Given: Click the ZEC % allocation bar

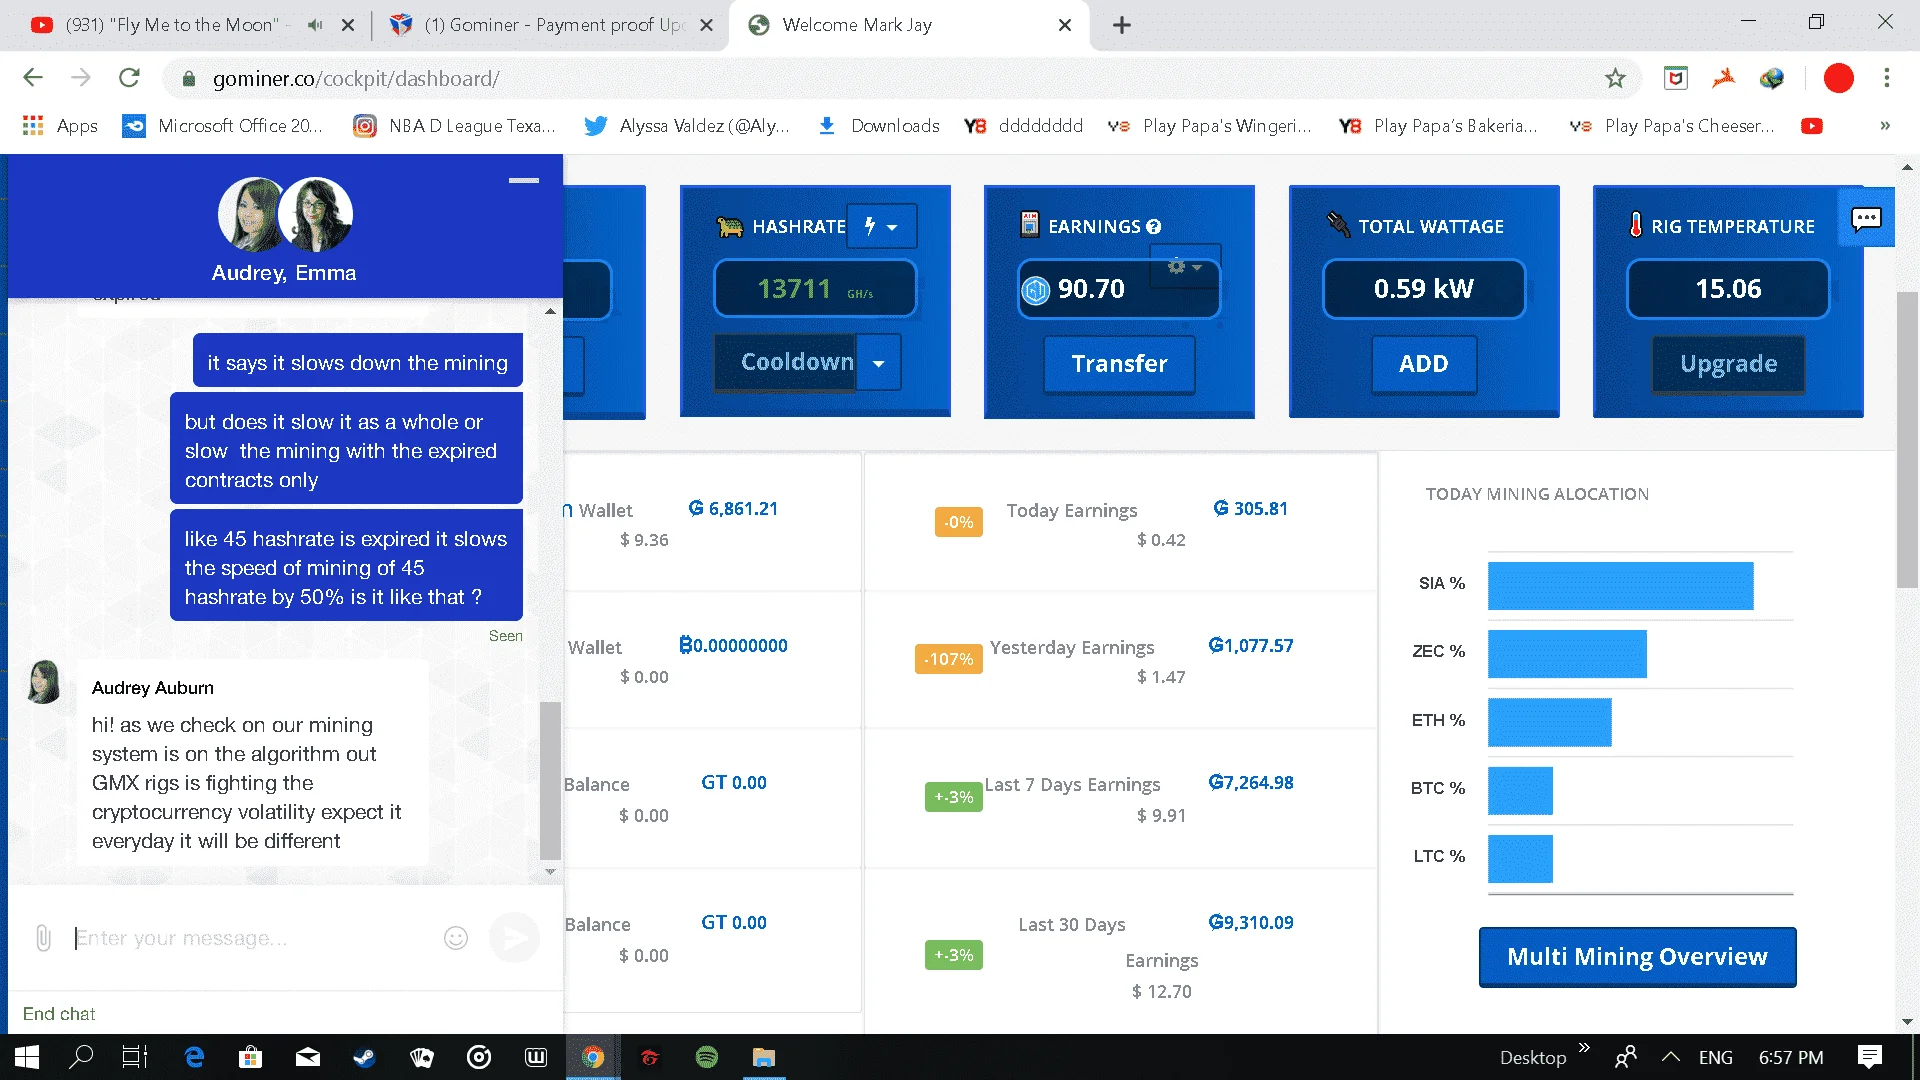Looking at the screenshot, I should click(x=1567, y=654).
